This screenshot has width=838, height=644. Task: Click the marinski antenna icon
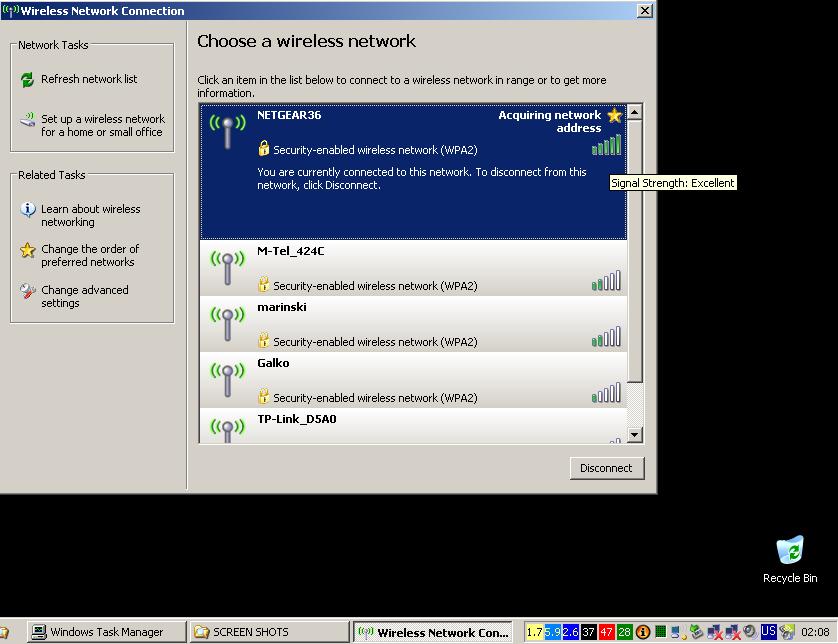coord(228,323)
